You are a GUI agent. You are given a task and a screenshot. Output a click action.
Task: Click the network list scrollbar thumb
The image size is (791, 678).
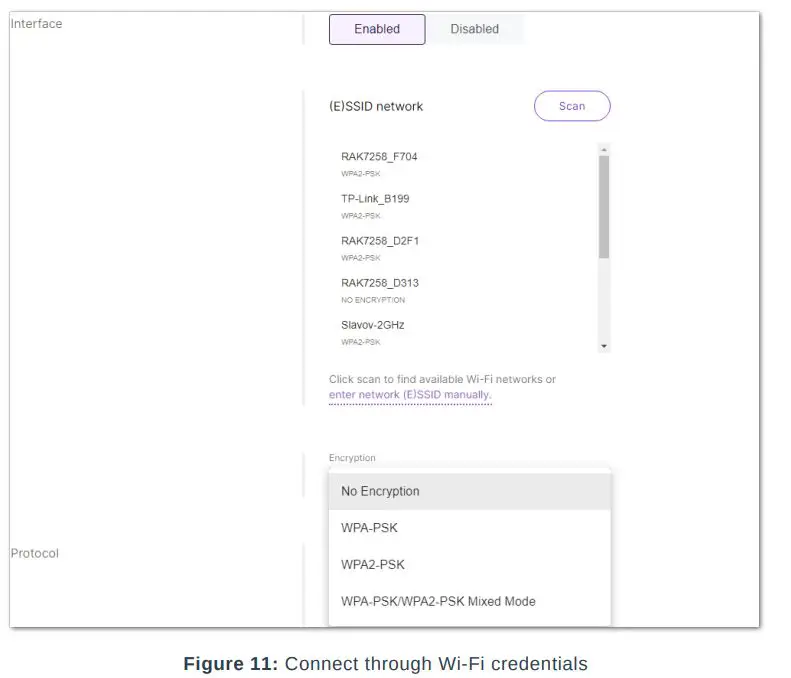(604, 205)
